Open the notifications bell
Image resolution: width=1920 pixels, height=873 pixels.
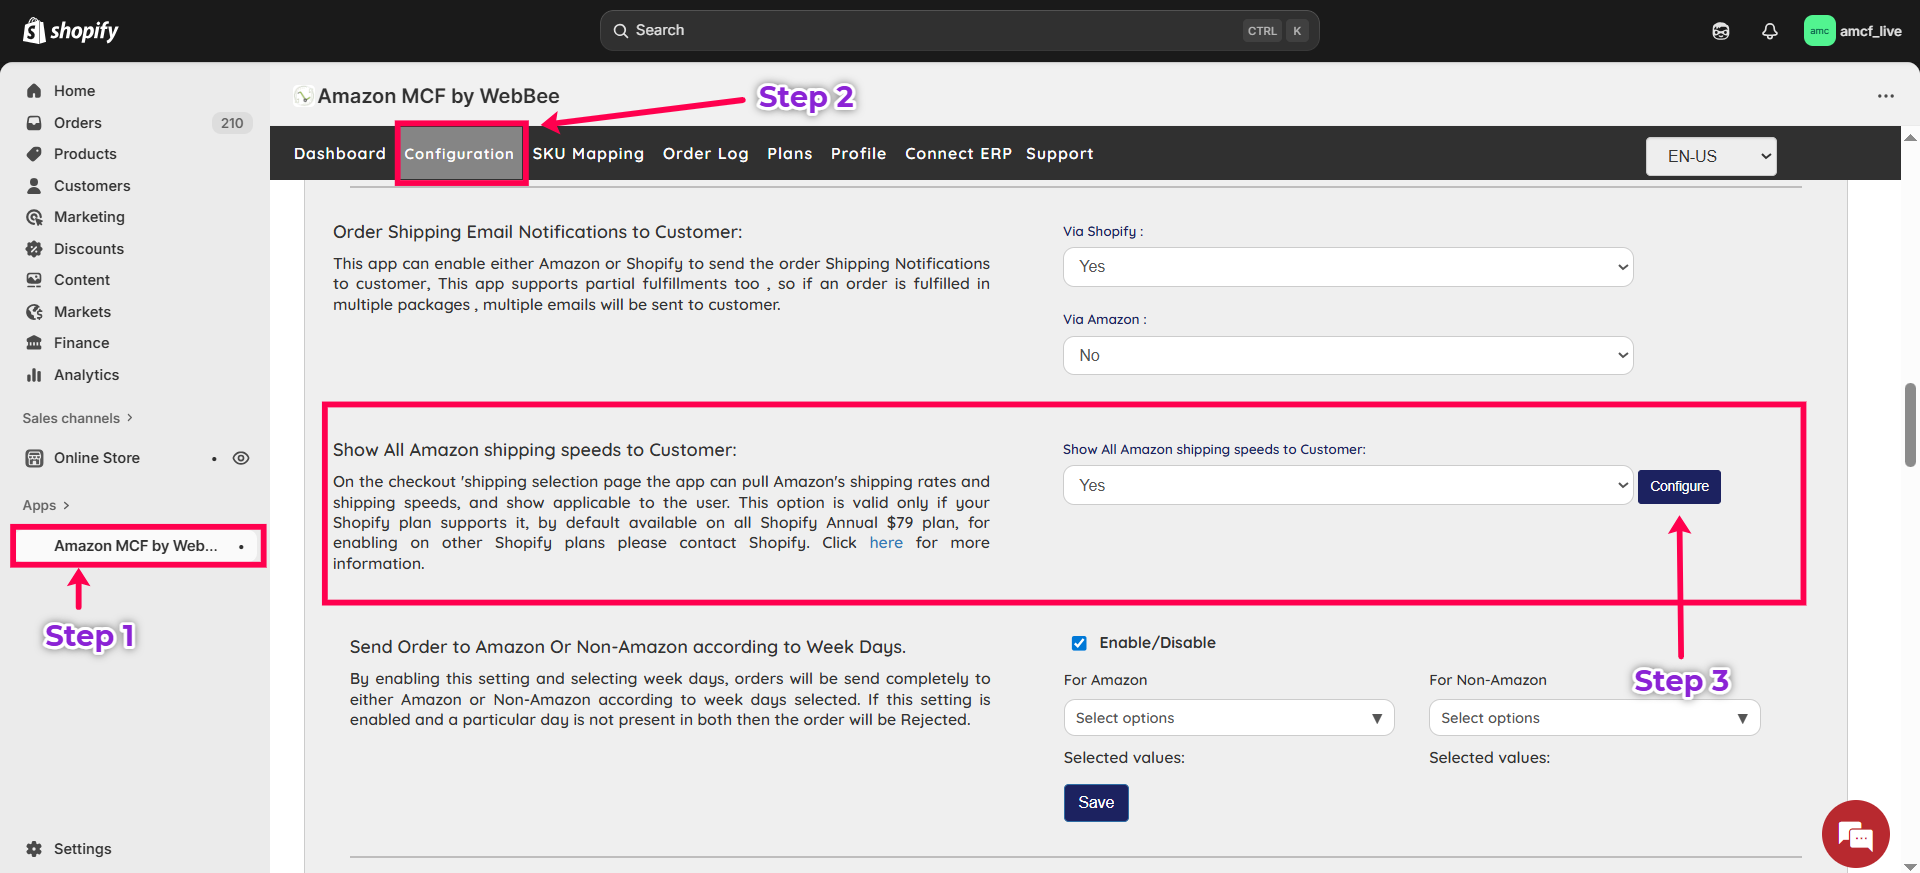pyautogui.click(x=1769, y=31)
